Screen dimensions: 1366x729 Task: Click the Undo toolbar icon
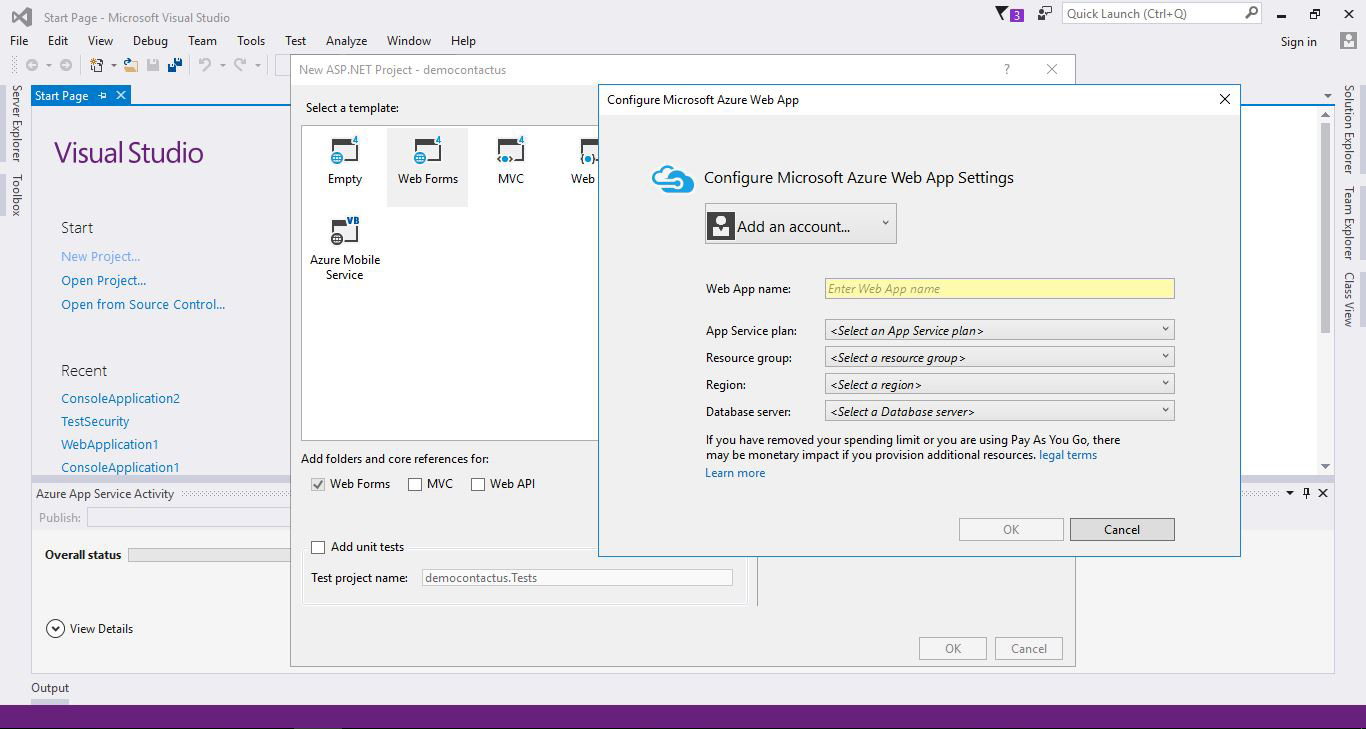(205, 65)
